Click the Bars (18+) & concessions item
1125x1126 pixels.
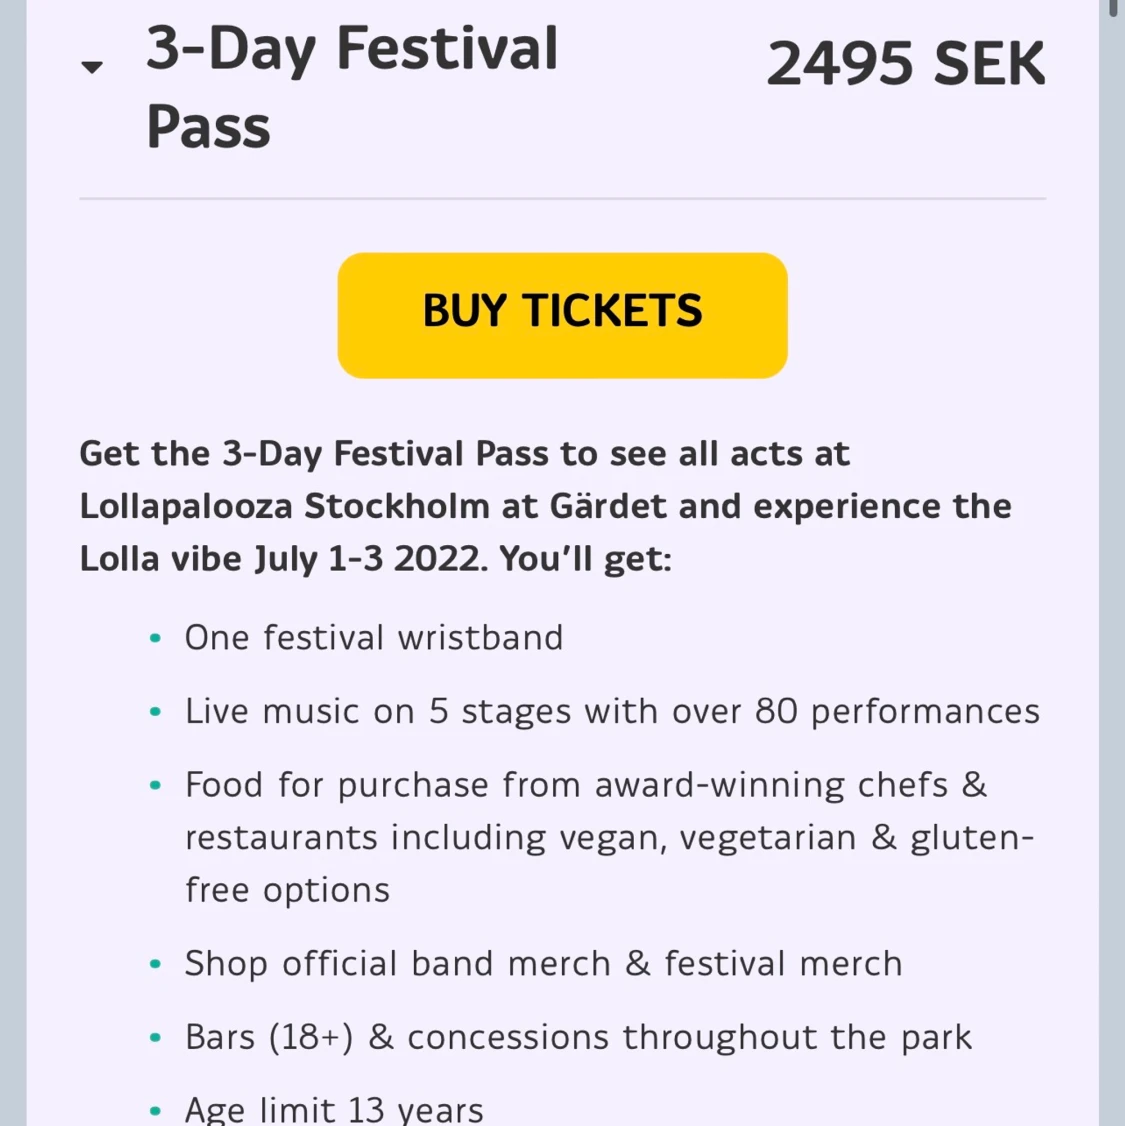pyautogui.click(x=578, y=1037)
